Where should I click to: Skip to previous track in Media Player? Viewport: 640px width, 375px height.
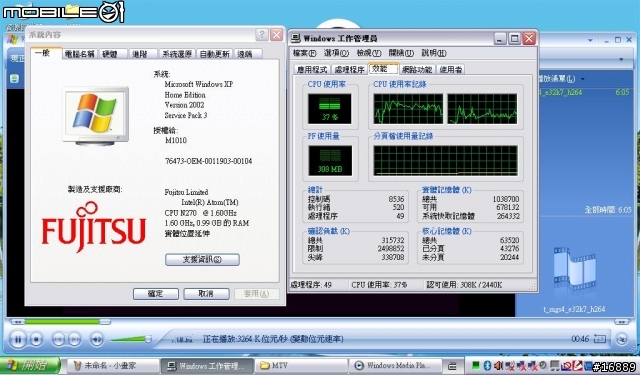pyautogui.click(x=58, y=339)
